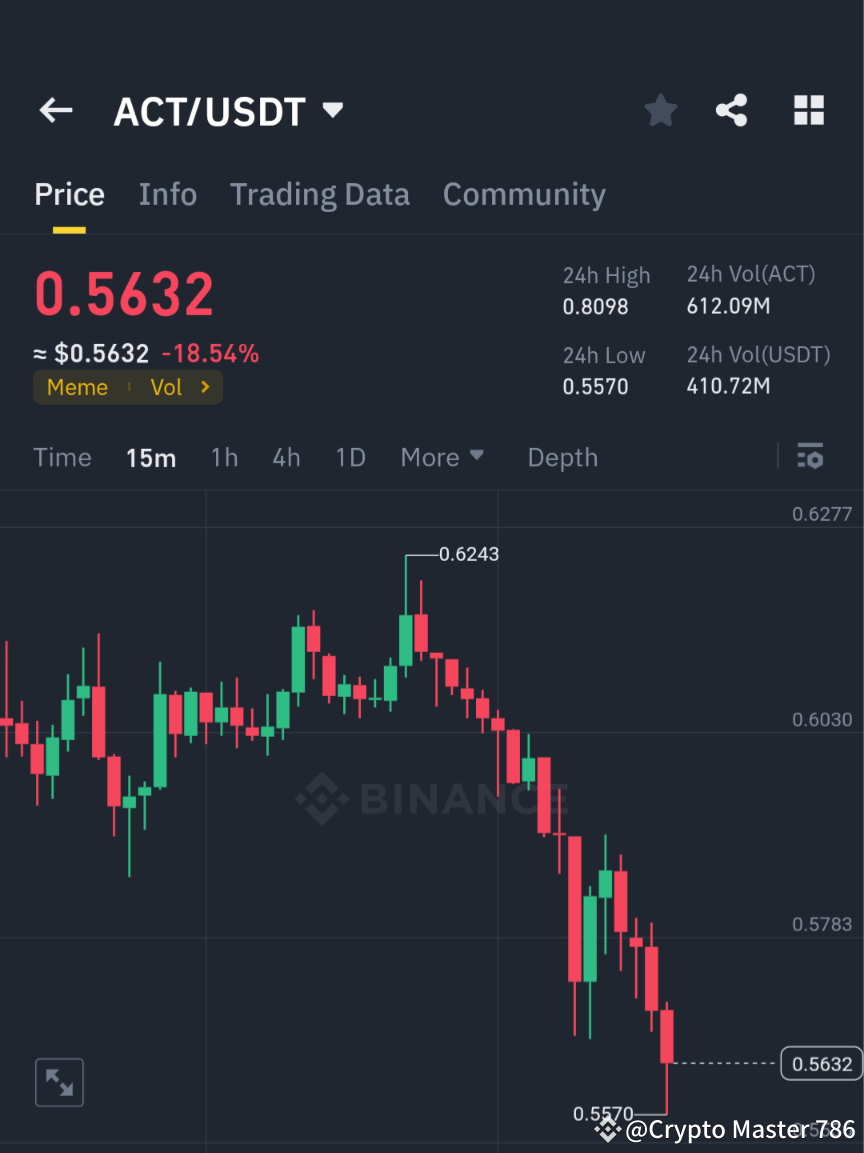Switch the chart to 1h interval
The height and width of the screenshot is (1153, 864).
224,457
